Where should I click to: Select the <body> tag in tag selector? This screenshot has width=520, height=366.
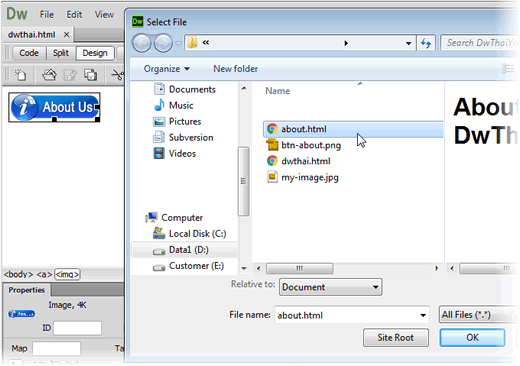coord(18,274)
